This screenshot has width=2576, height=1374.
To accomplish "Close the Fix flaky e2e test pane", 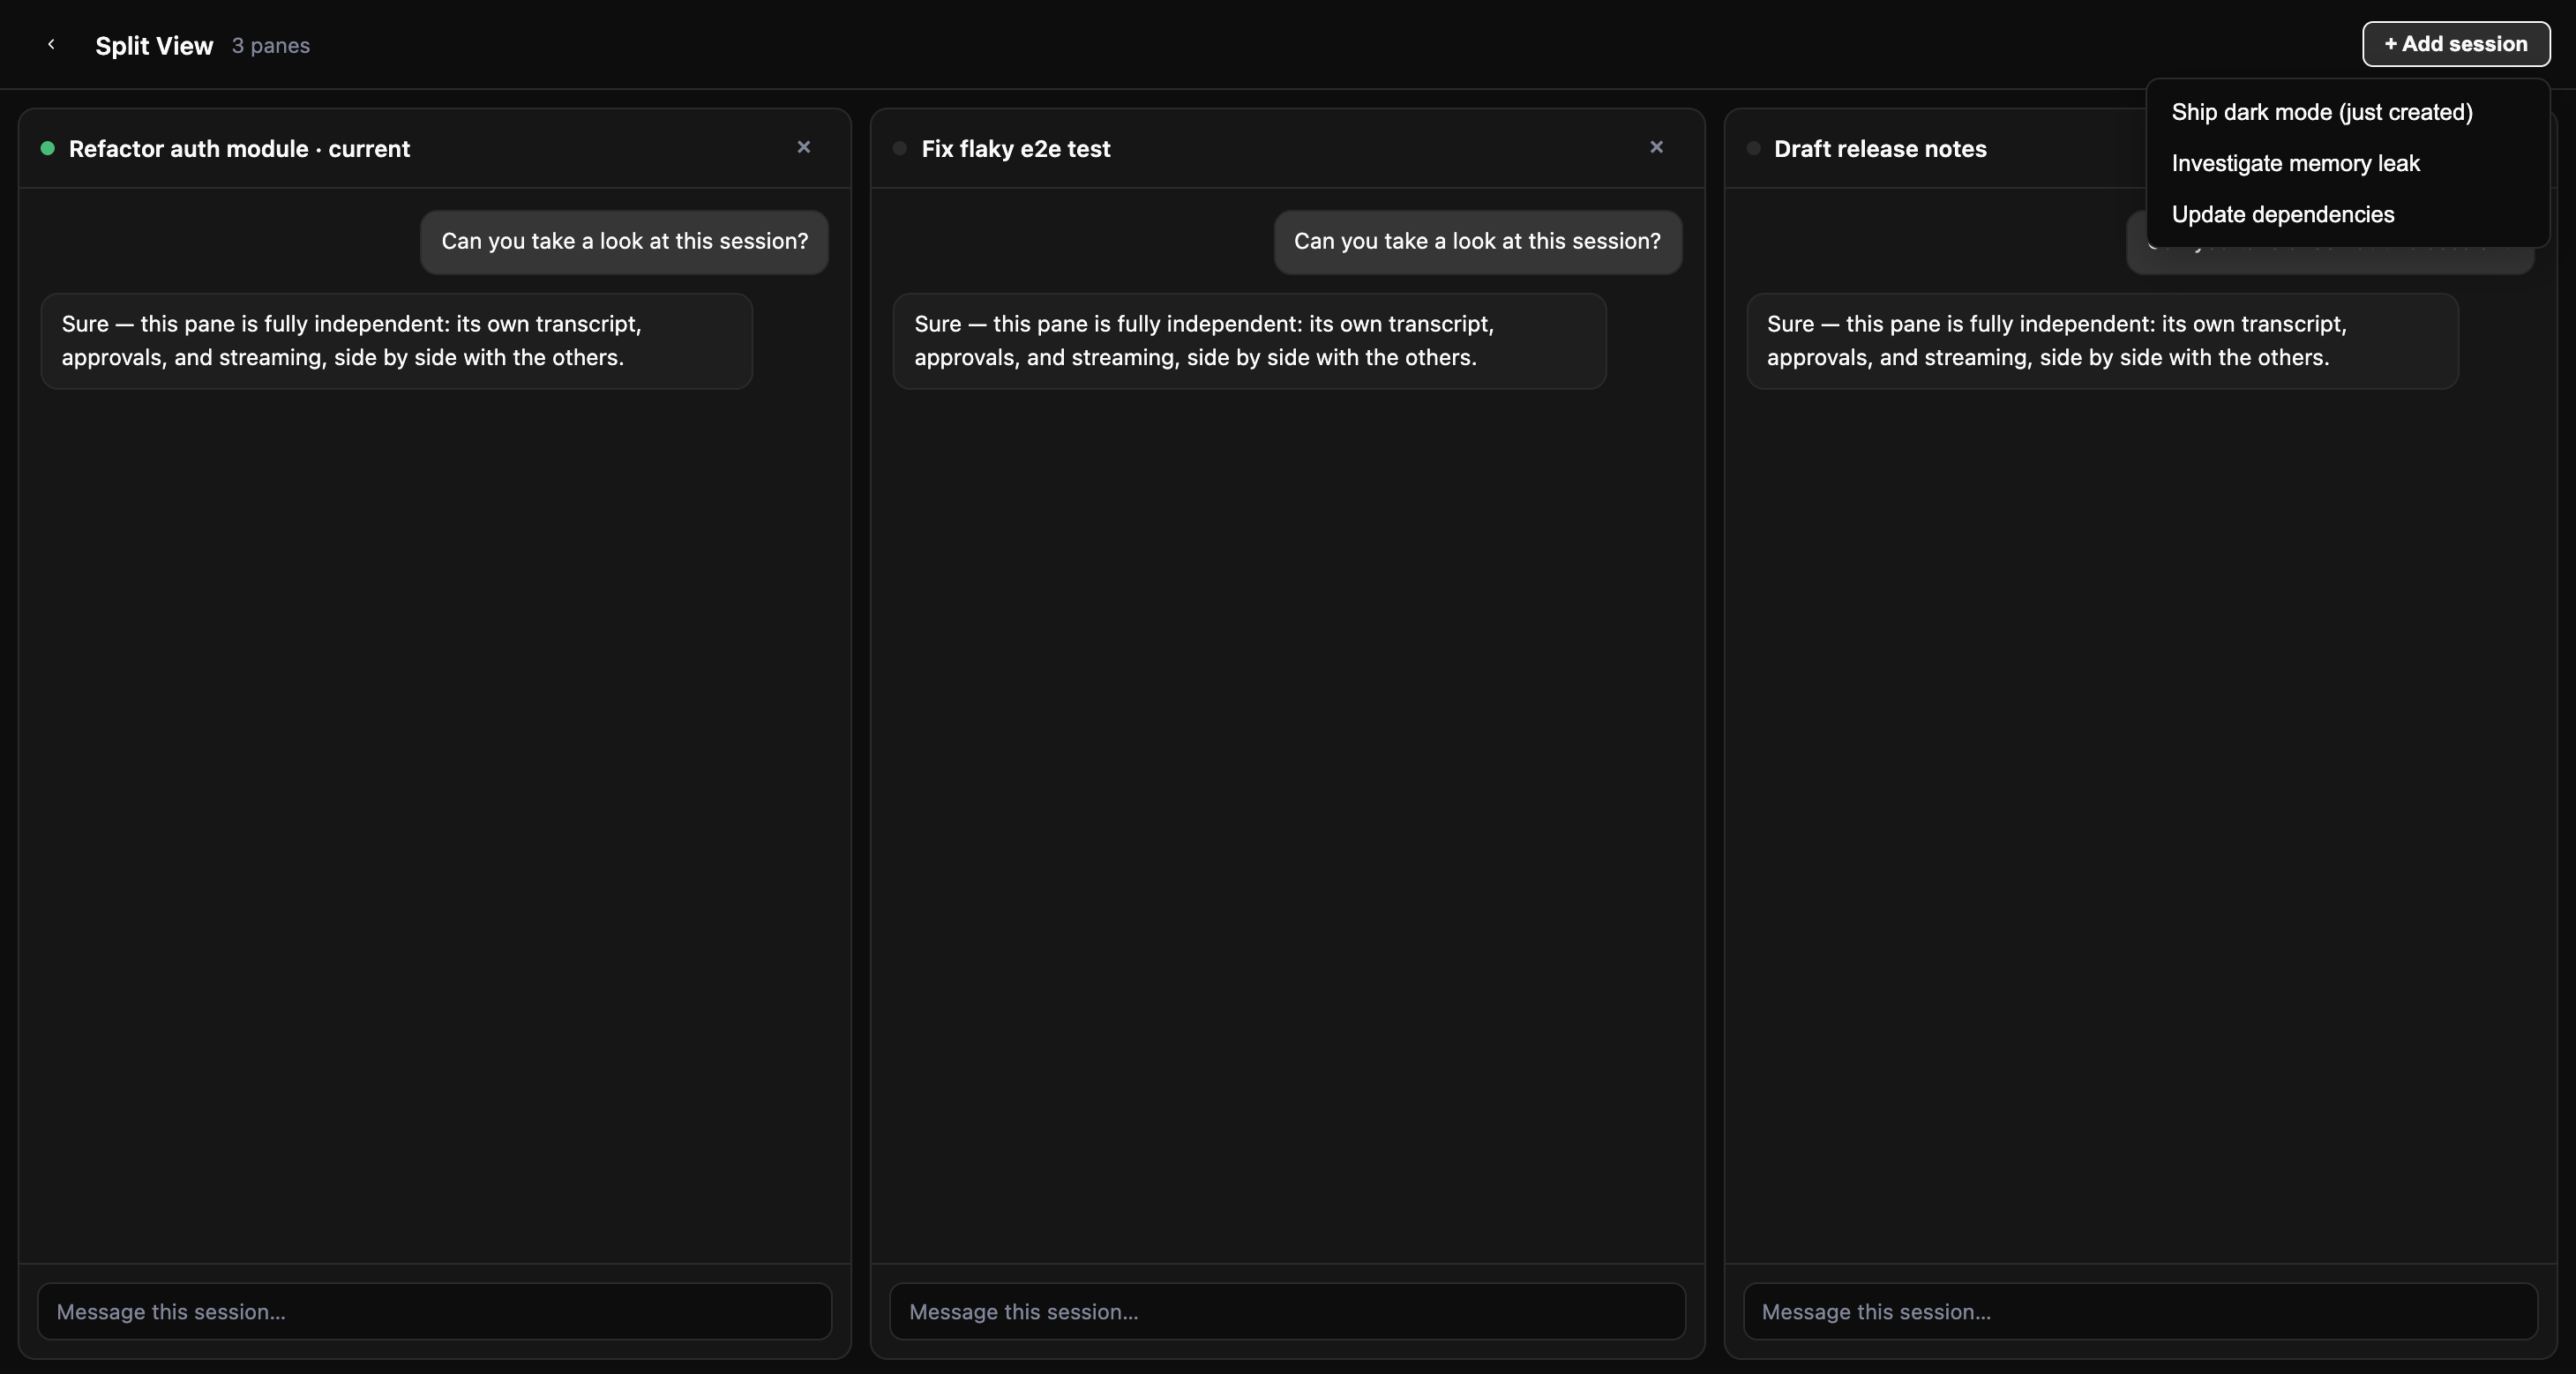I will (x=1656, y=147).
